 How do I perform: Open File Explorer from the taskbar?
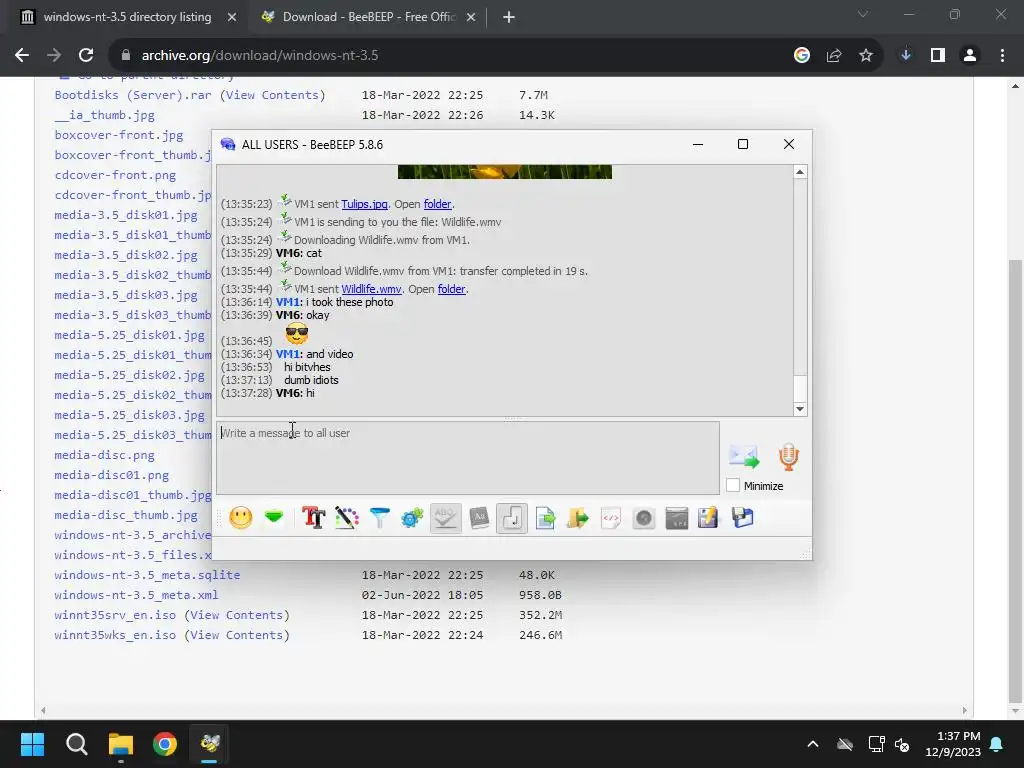(x=121, y=744)
